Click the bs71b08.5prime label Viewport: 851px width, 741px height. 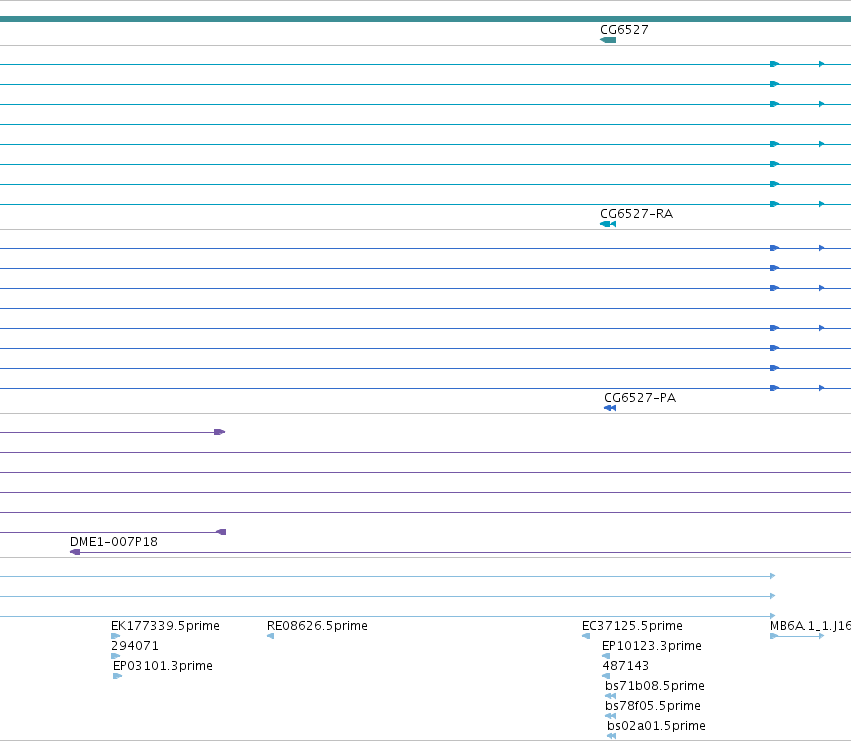[655, 686]
